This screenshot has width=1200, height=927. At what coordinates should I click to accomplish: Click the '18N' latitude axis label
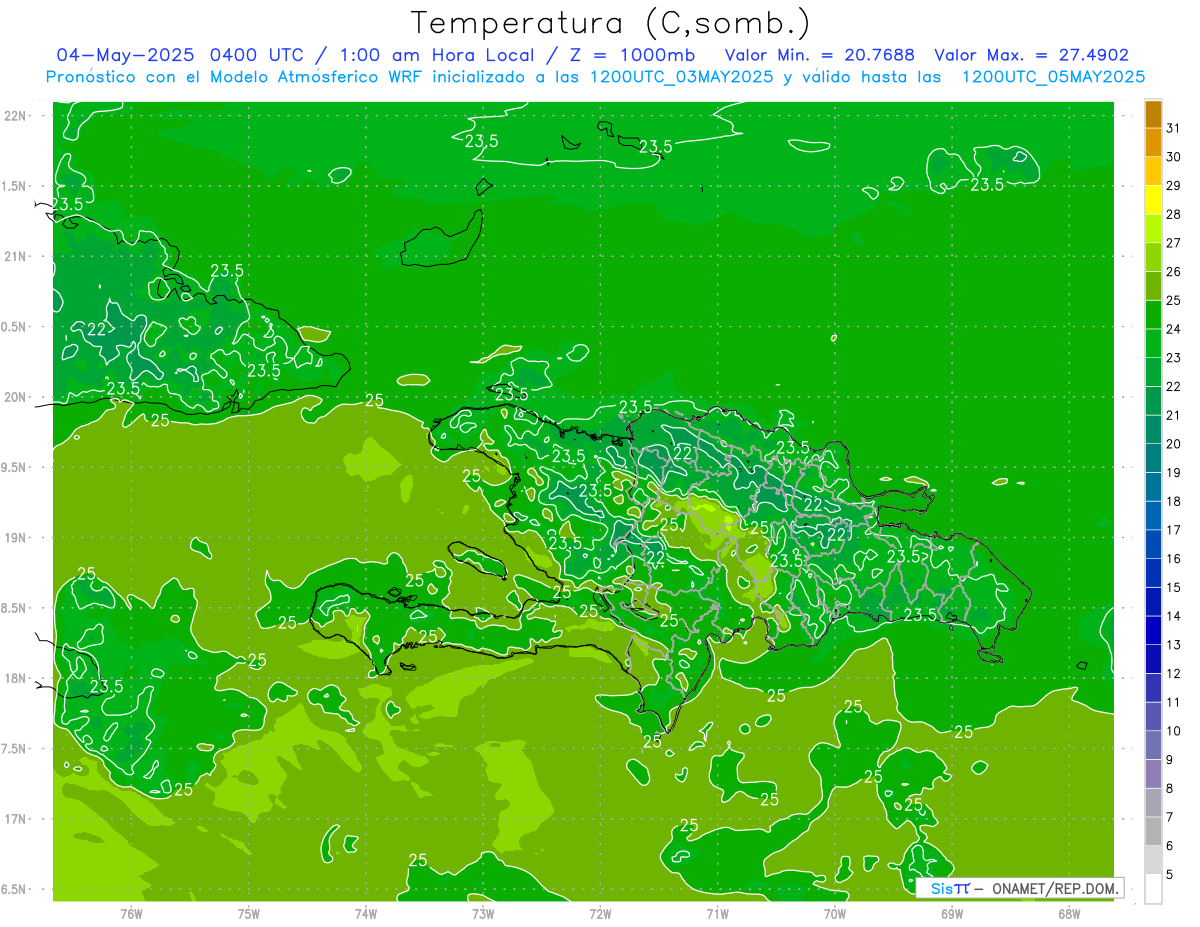(x=15, y=678)
